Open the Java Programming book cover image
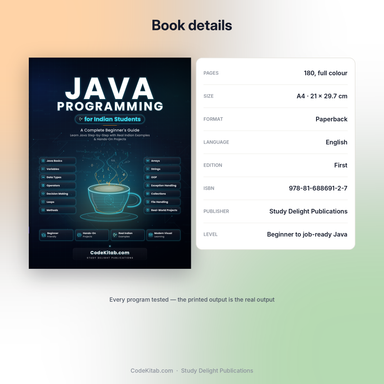Image resolution: width=384 pixels, height=384 pixels. click(110, 163)
